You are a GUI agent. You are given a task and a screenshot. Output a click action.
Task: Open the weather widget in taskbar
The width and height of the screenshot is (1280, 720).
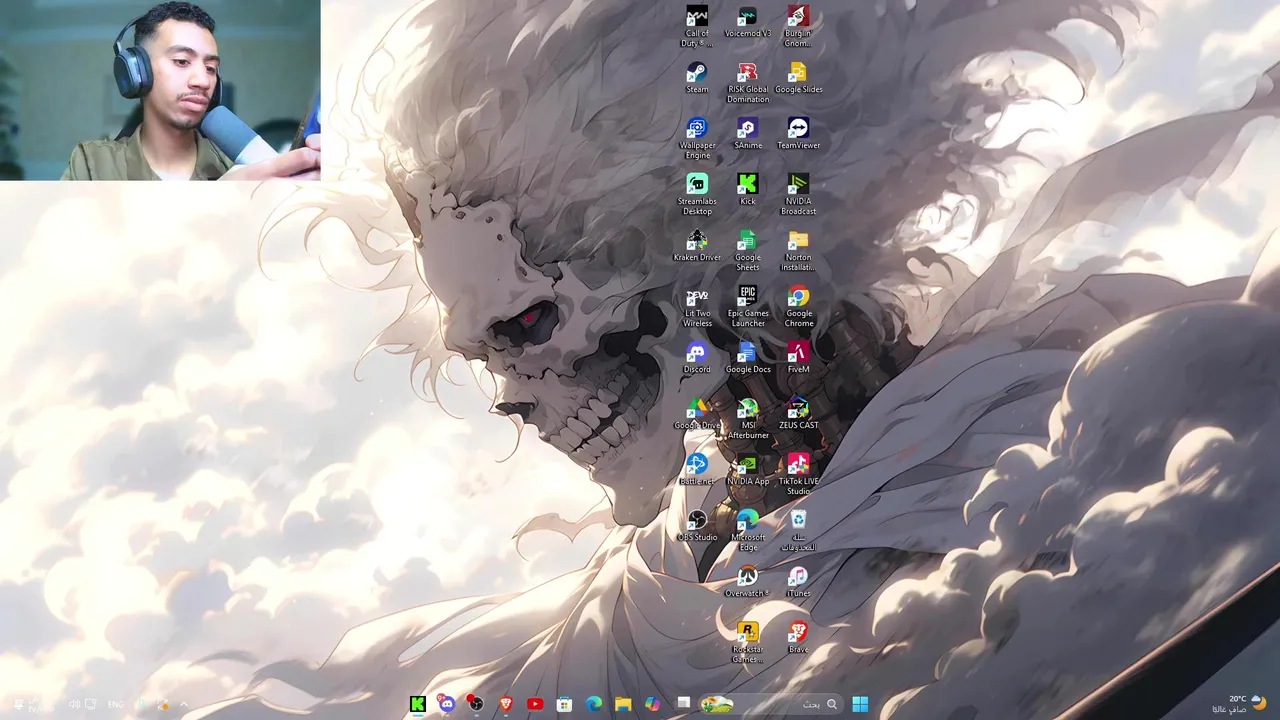coord(1240,704)
